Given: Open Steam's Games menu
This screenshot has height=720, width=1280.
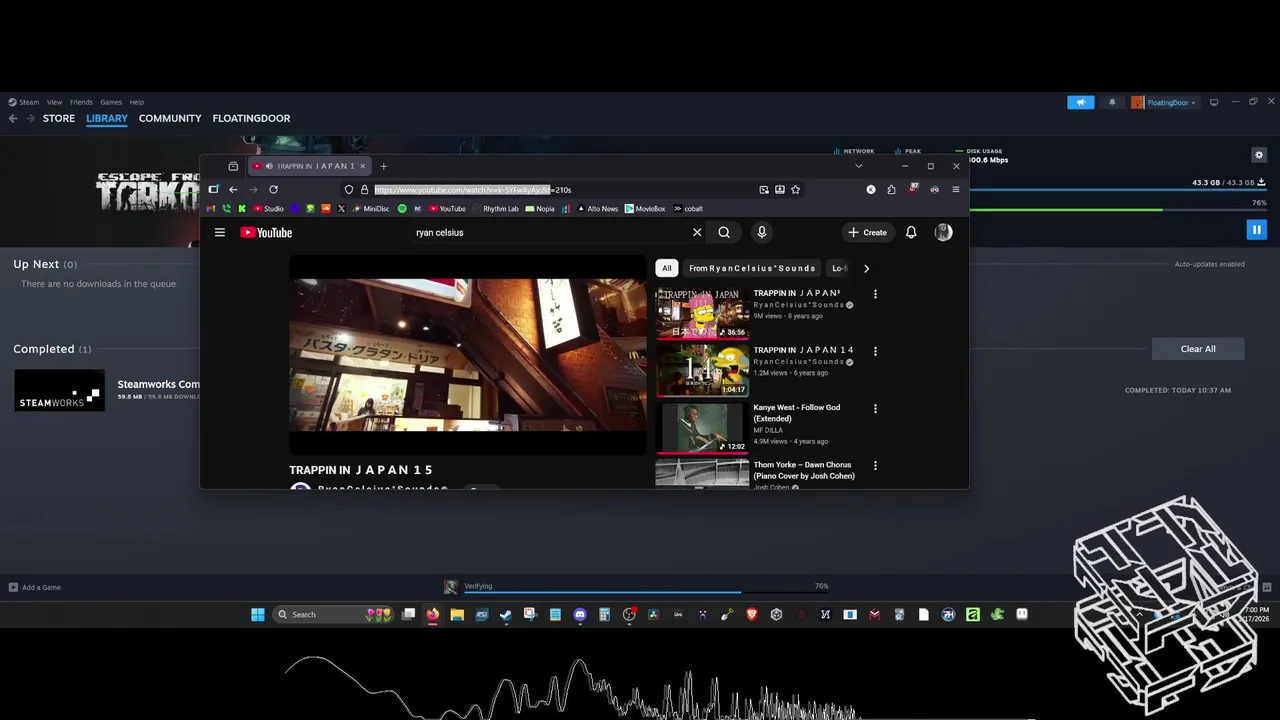Looking at the screenshot, I should [111, 102].
